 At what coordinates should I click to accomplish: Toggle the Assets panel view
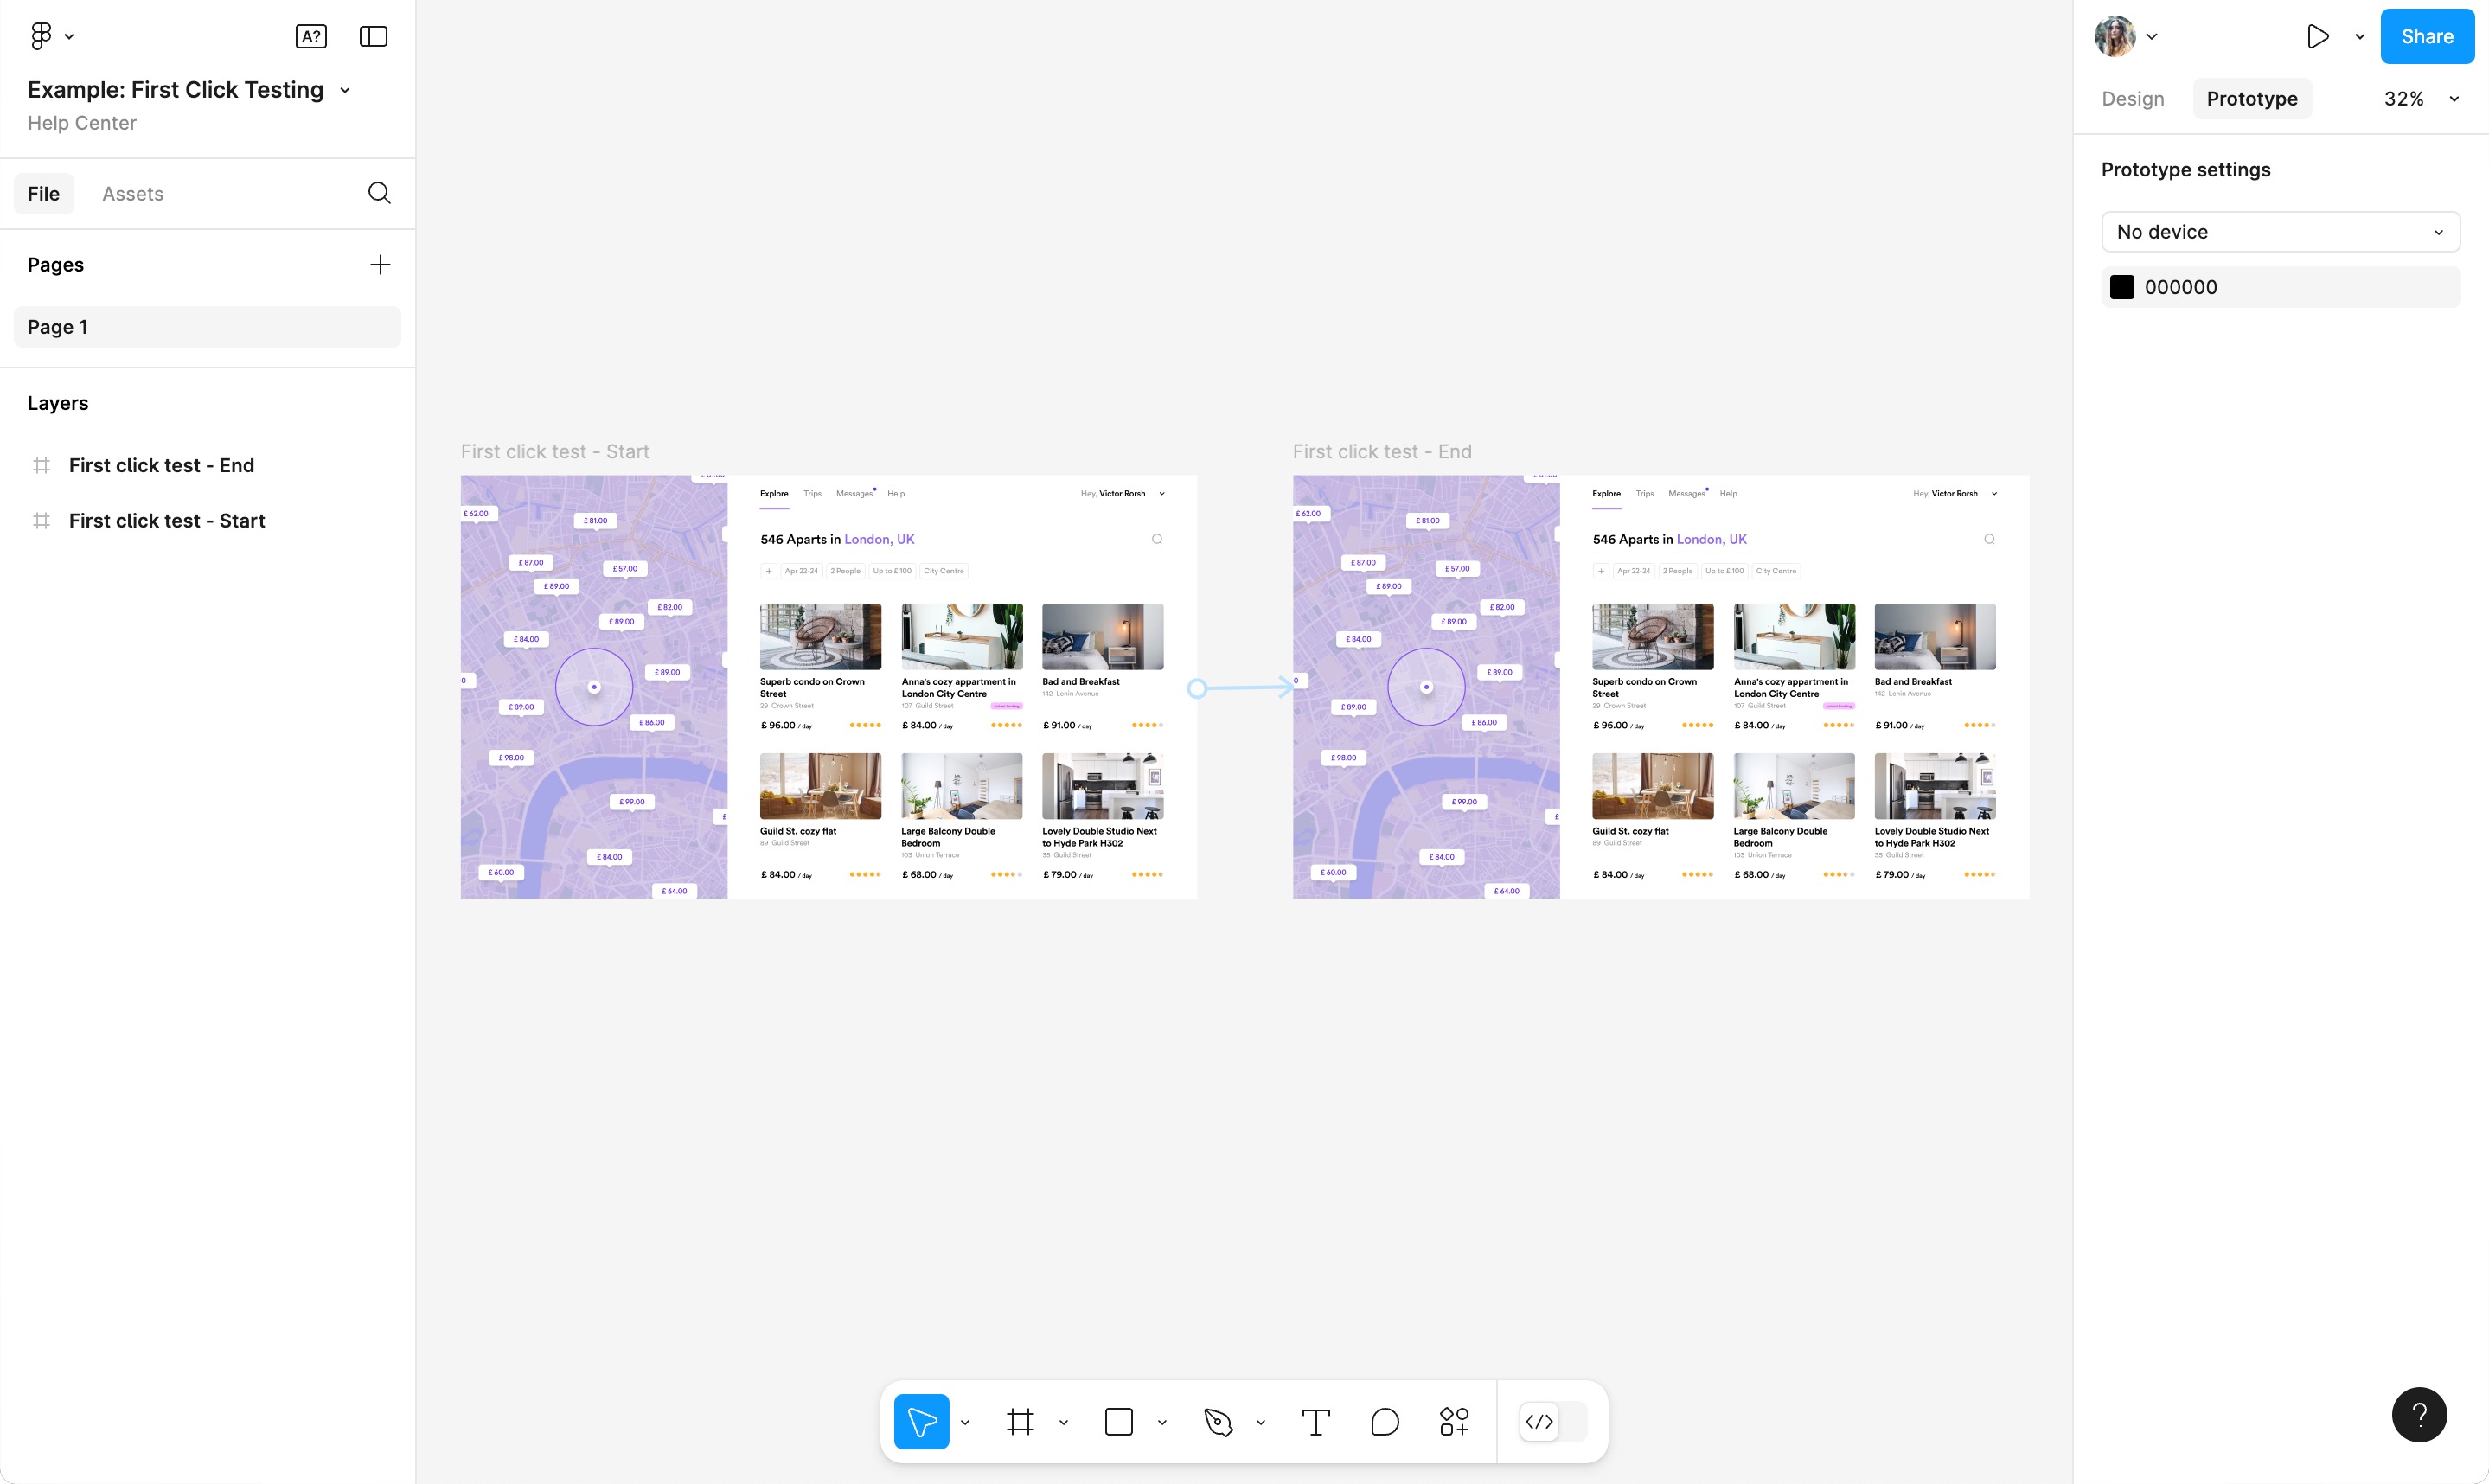132,195
